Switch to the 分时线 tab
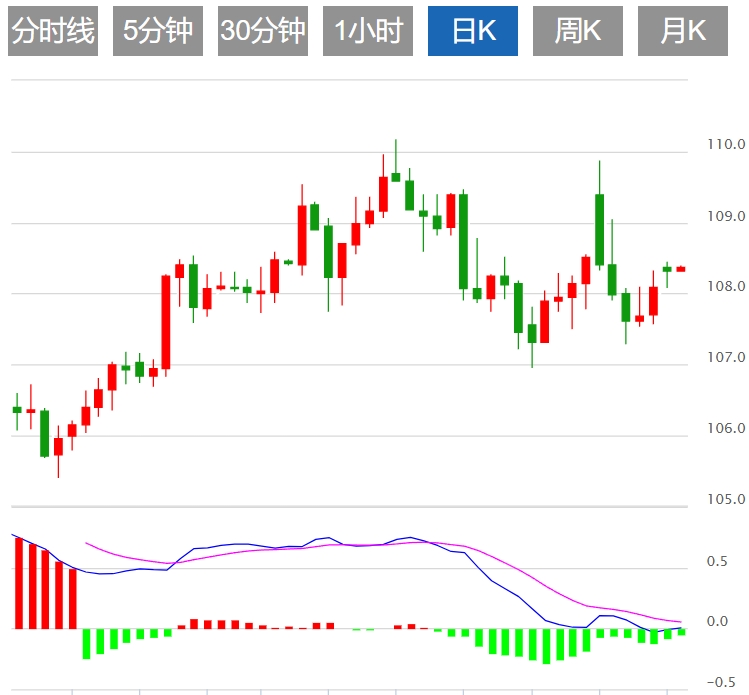The height and width of the screenshot is (695, 749). pyautogui.click(x=53, y=31)
